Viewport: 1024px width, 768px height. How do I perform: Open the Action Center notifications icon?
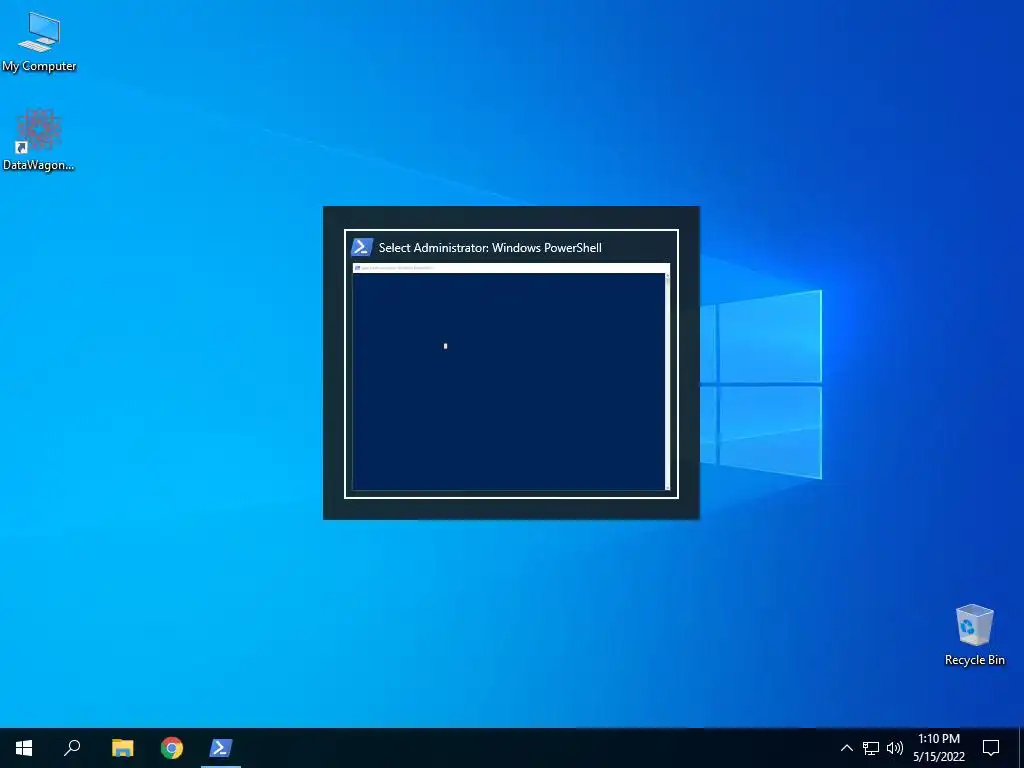pos(991,748)
